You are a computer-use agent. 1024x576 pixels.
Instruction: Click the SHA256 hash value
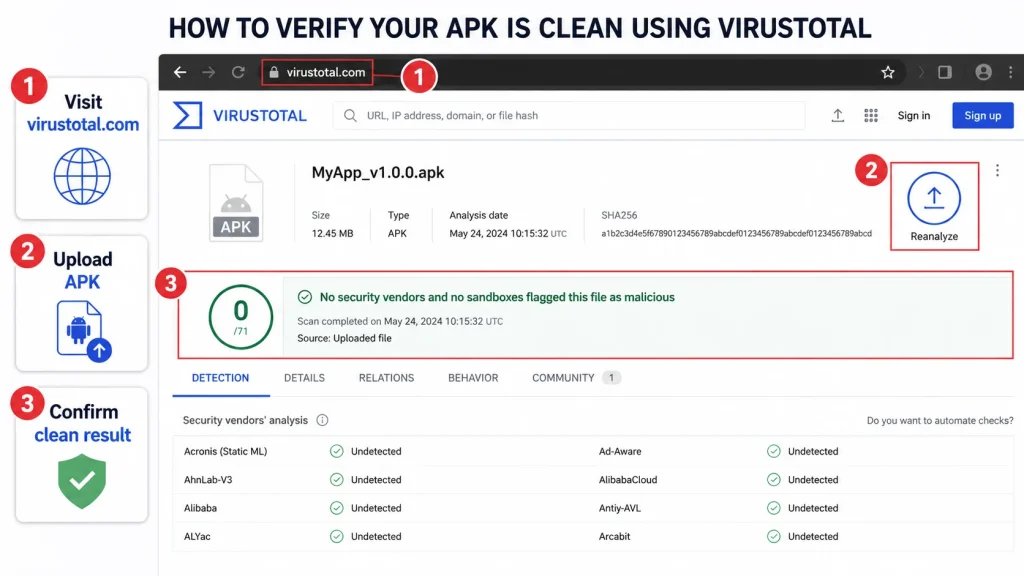pyautogui.click(x=736, y=233)
